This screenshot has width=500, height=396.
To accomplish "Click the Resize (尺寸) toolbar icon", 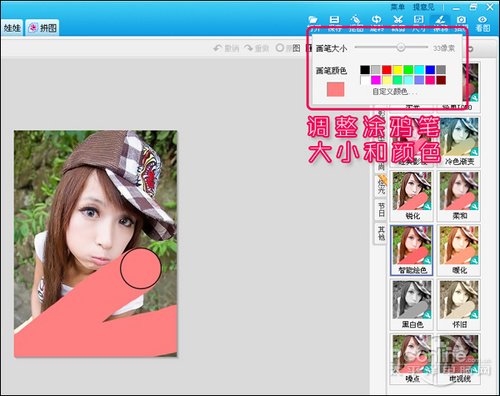I will (x=419, y=20).
